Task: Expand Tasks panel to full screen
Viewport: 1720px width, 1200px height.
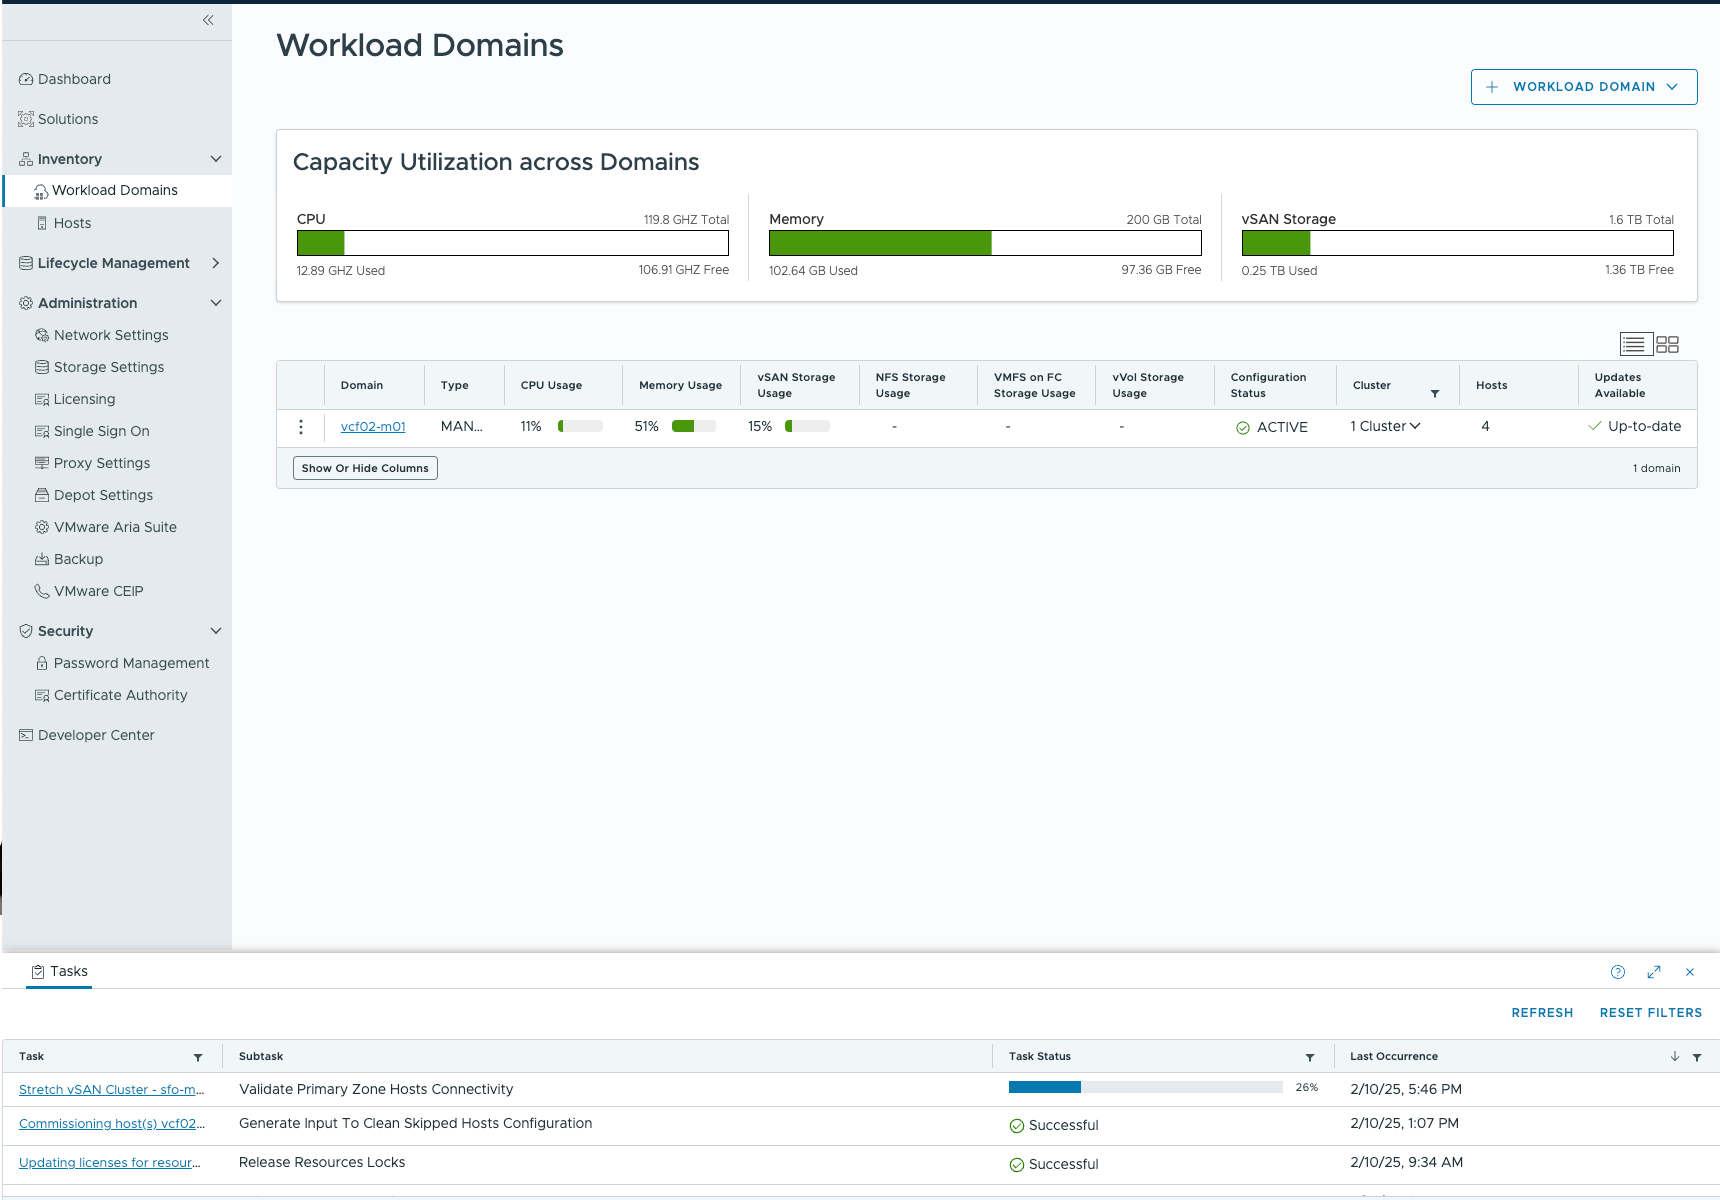Action: 1654,972
